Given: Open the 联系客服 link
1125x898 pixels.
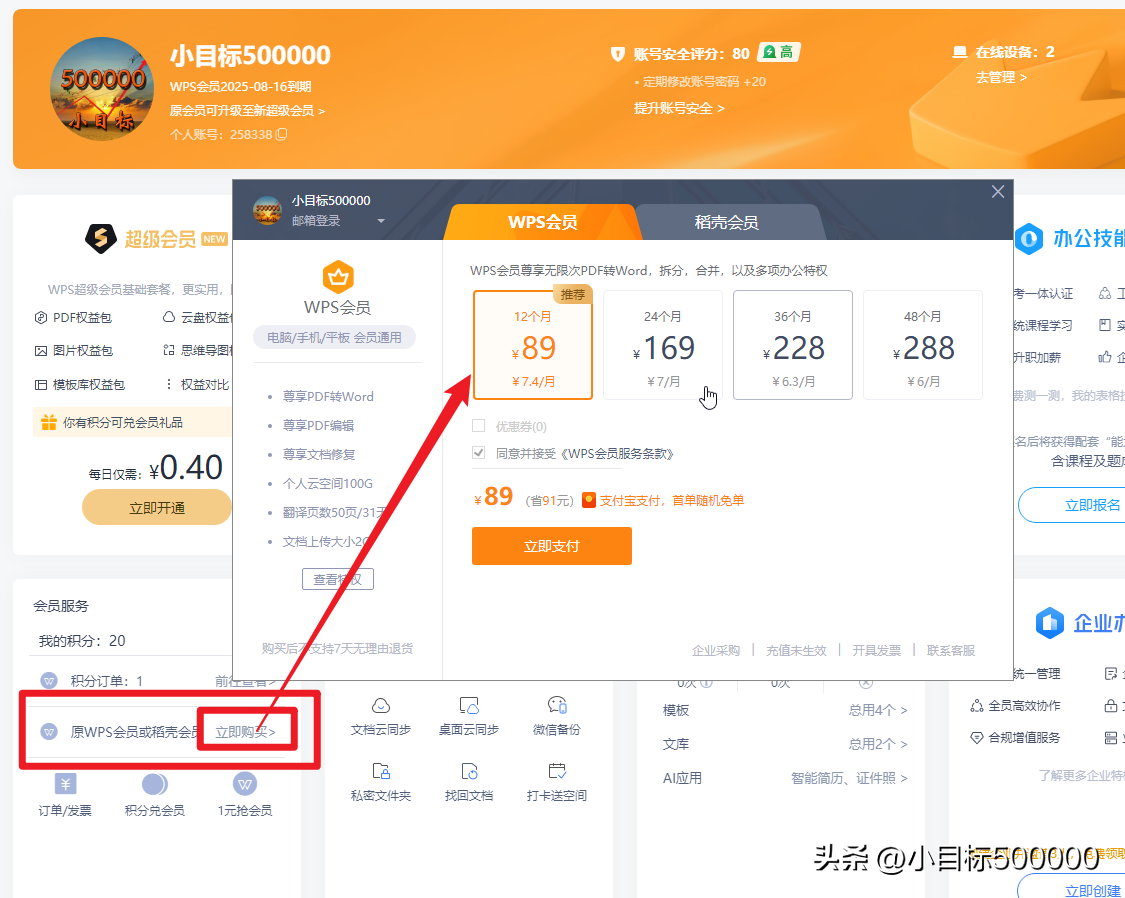Looking at the screenshot, I should pos(951,651).
